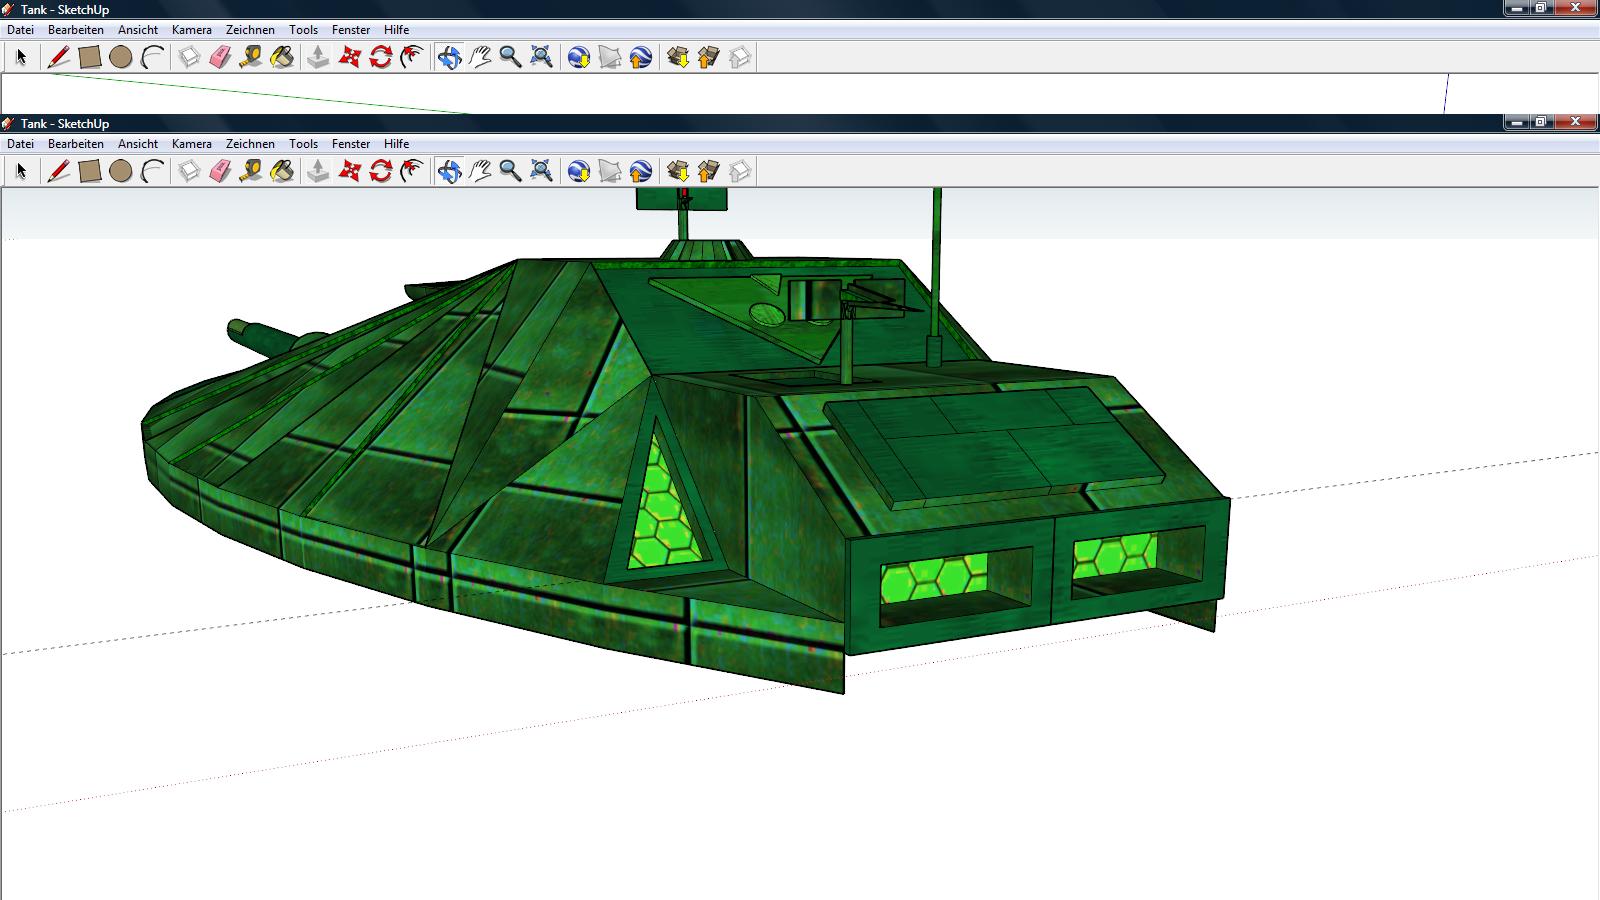Open Get Models download icon, lower toolbar
Screen dimensions: 1600x900
point(678,171)
